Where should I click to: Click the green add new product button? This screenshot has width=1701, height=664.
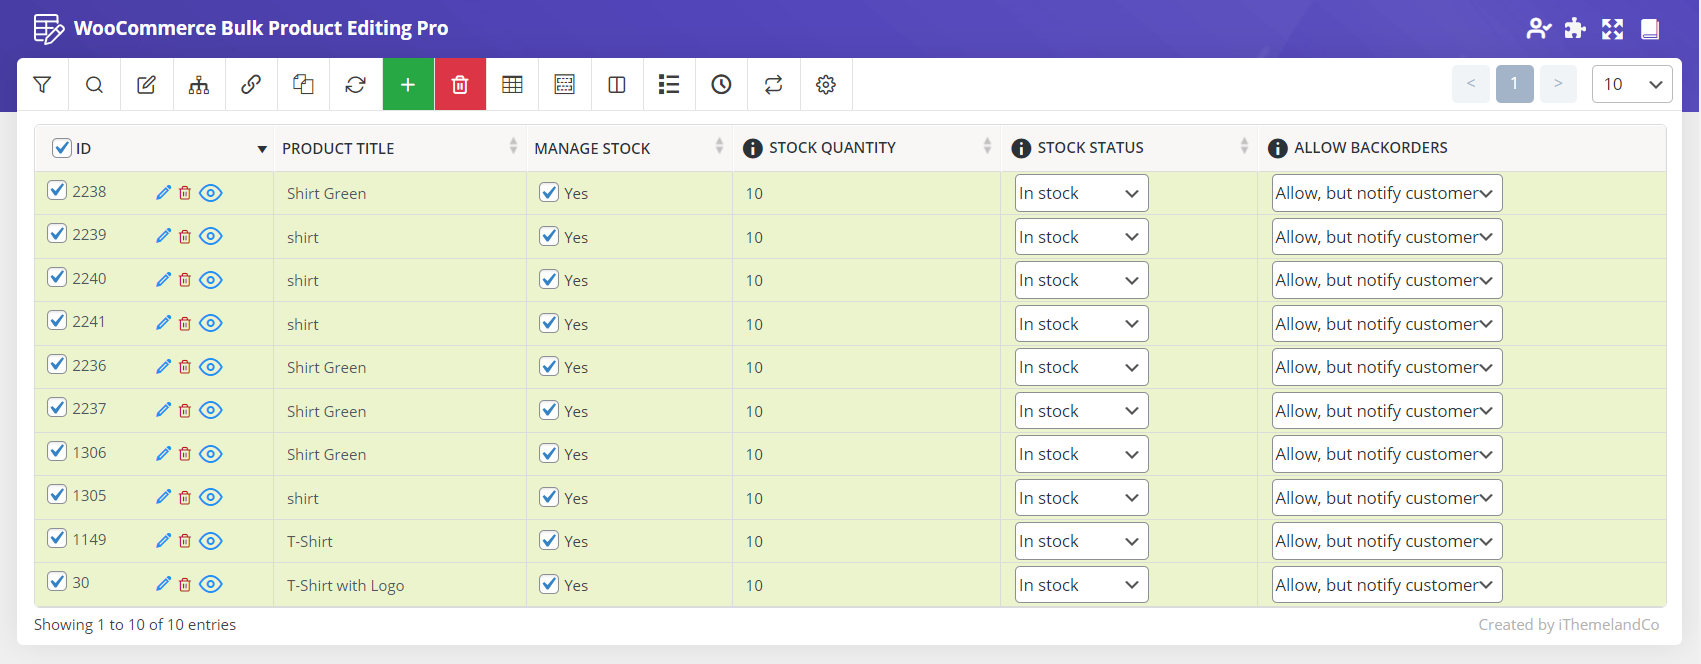(408, 85)
